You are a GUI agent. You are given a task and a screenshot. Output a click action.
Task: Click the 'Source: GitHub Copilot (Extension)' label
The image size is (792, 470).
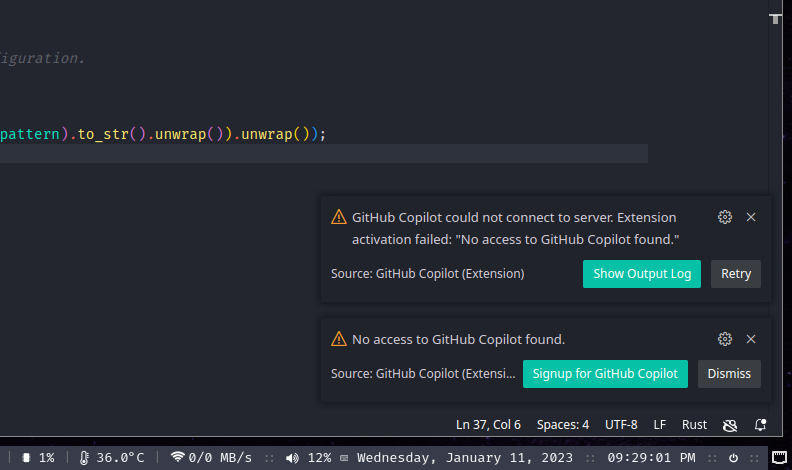tap(427, 274)
